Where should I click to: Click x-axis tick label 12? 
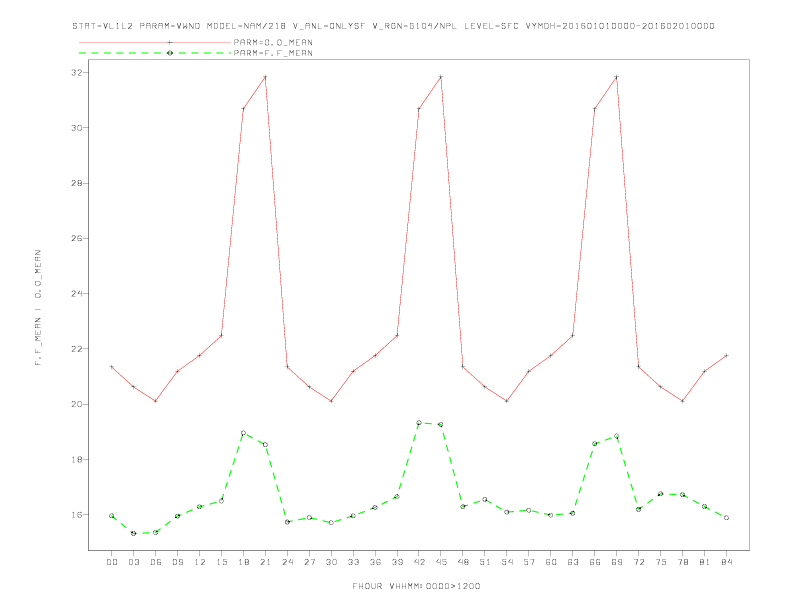click(x=200, y=562)
